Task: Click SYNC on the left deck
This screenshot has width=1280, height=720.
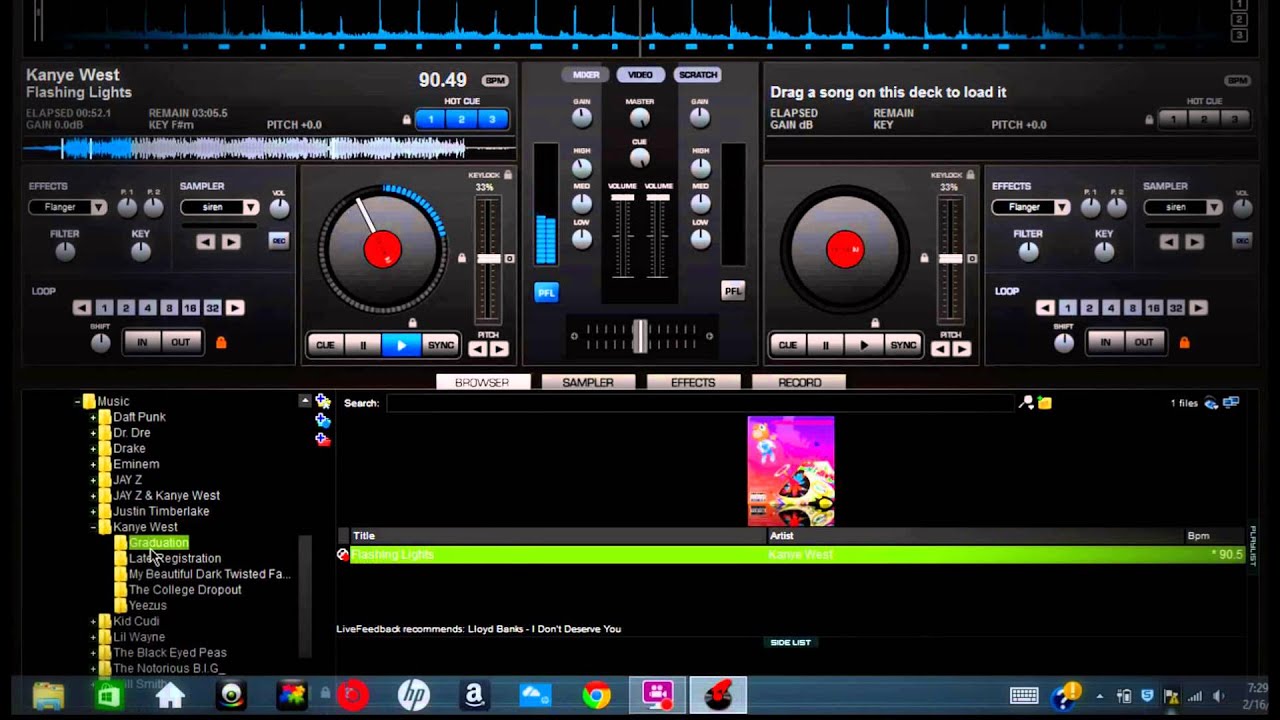Action: click(441, 345)
